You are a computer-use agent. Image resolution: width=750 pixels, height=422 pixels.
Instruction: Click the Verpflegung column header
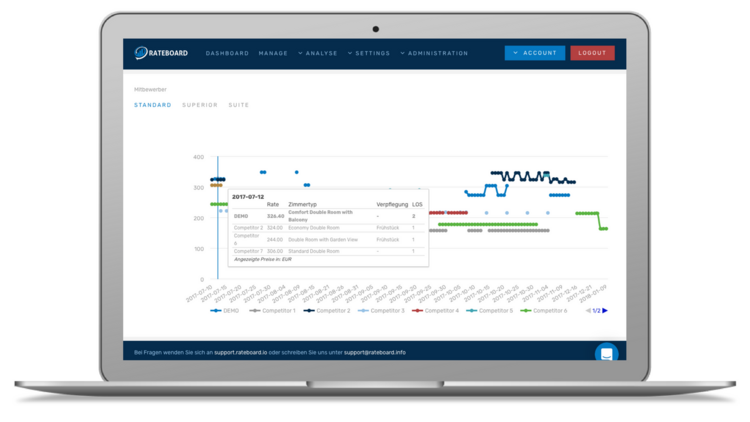pos(392,204)
